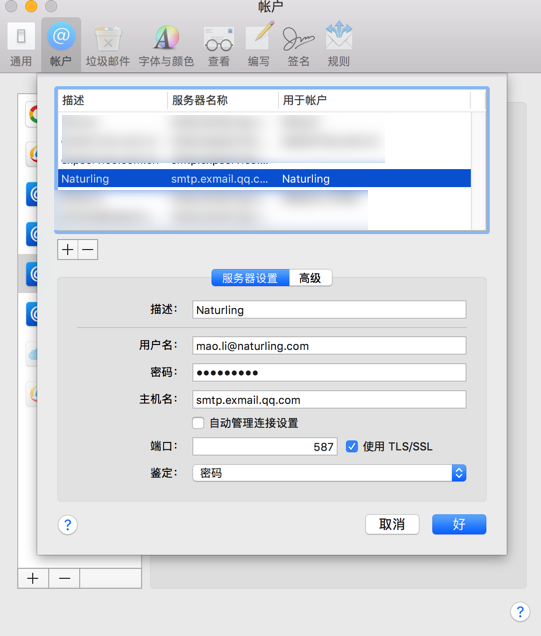Switch to the 高级 Advanced tab
The image size is (541, 636).
tap(311, 278)
